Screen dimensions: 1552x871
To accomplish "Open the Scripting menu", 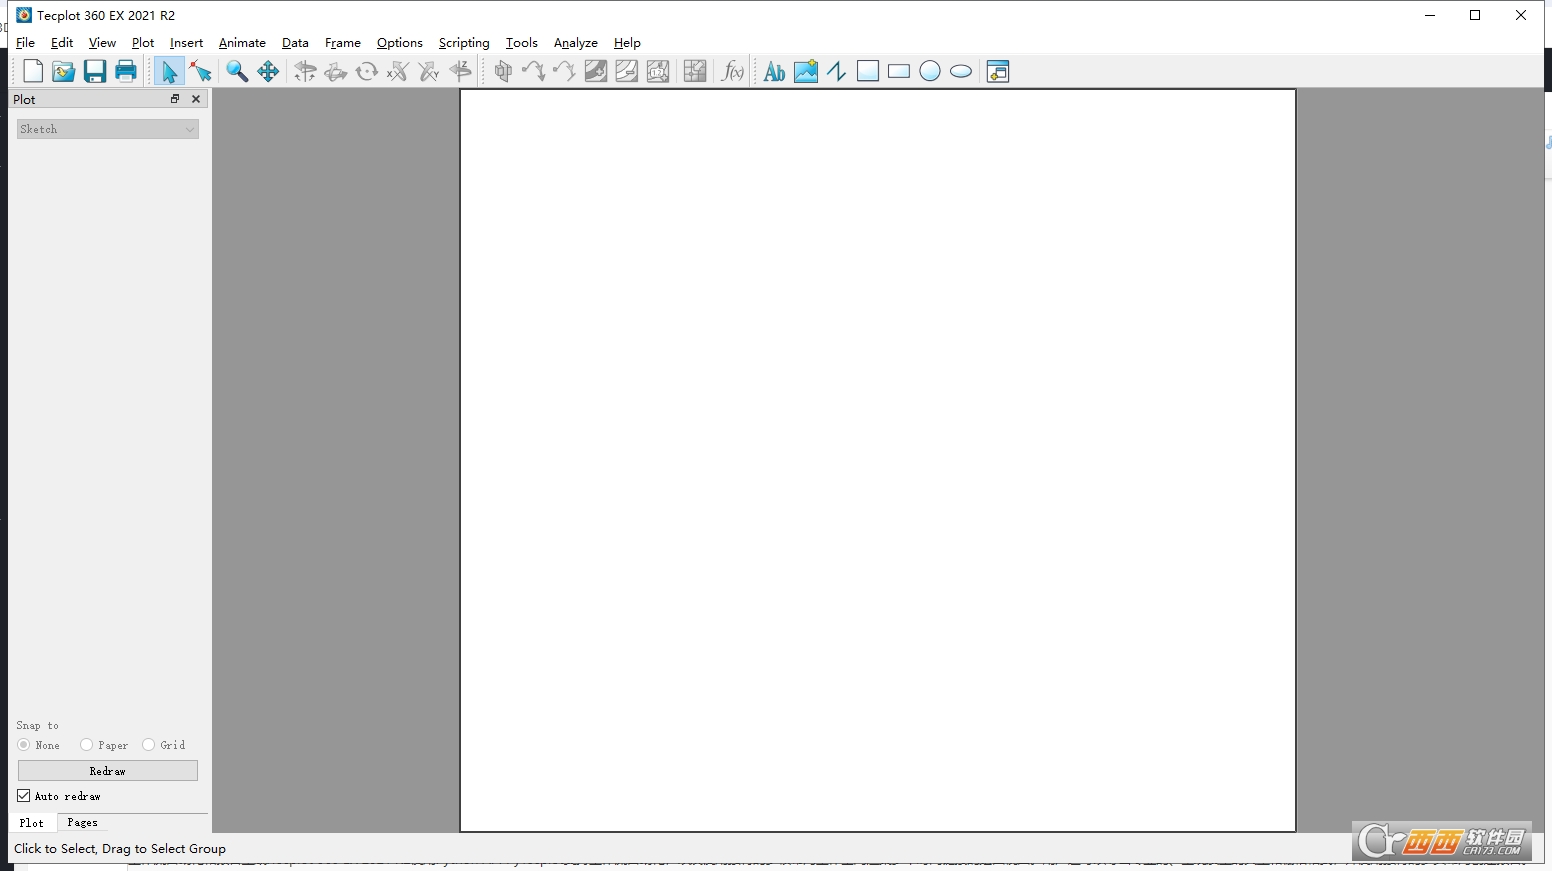I will tap(464, 43).
